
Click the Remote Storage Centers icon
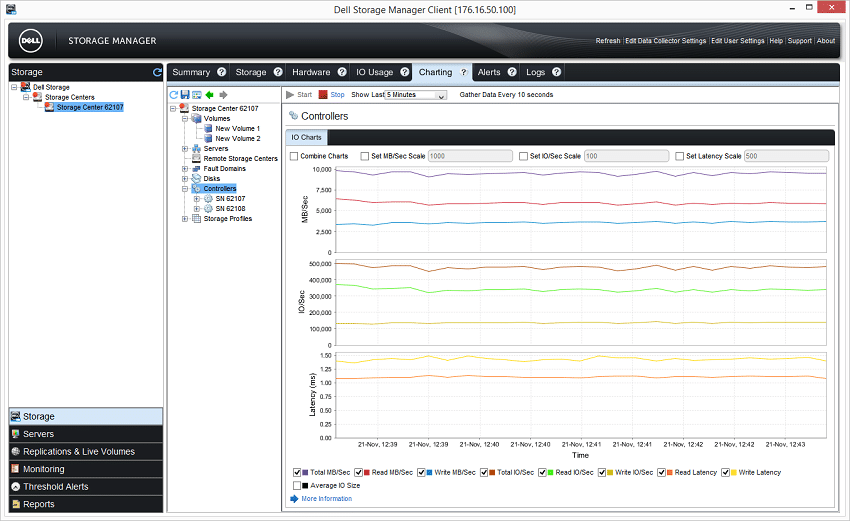tap(197, 158)
